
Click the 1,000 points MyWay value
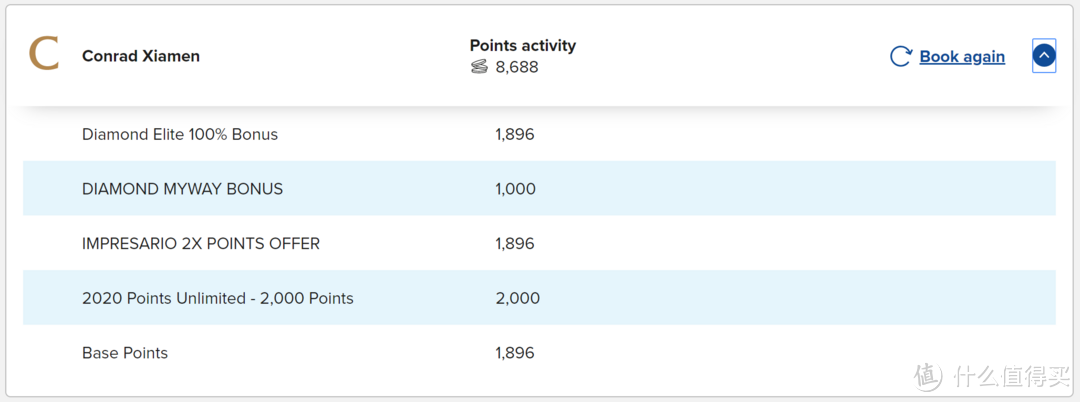click(515, 189)
